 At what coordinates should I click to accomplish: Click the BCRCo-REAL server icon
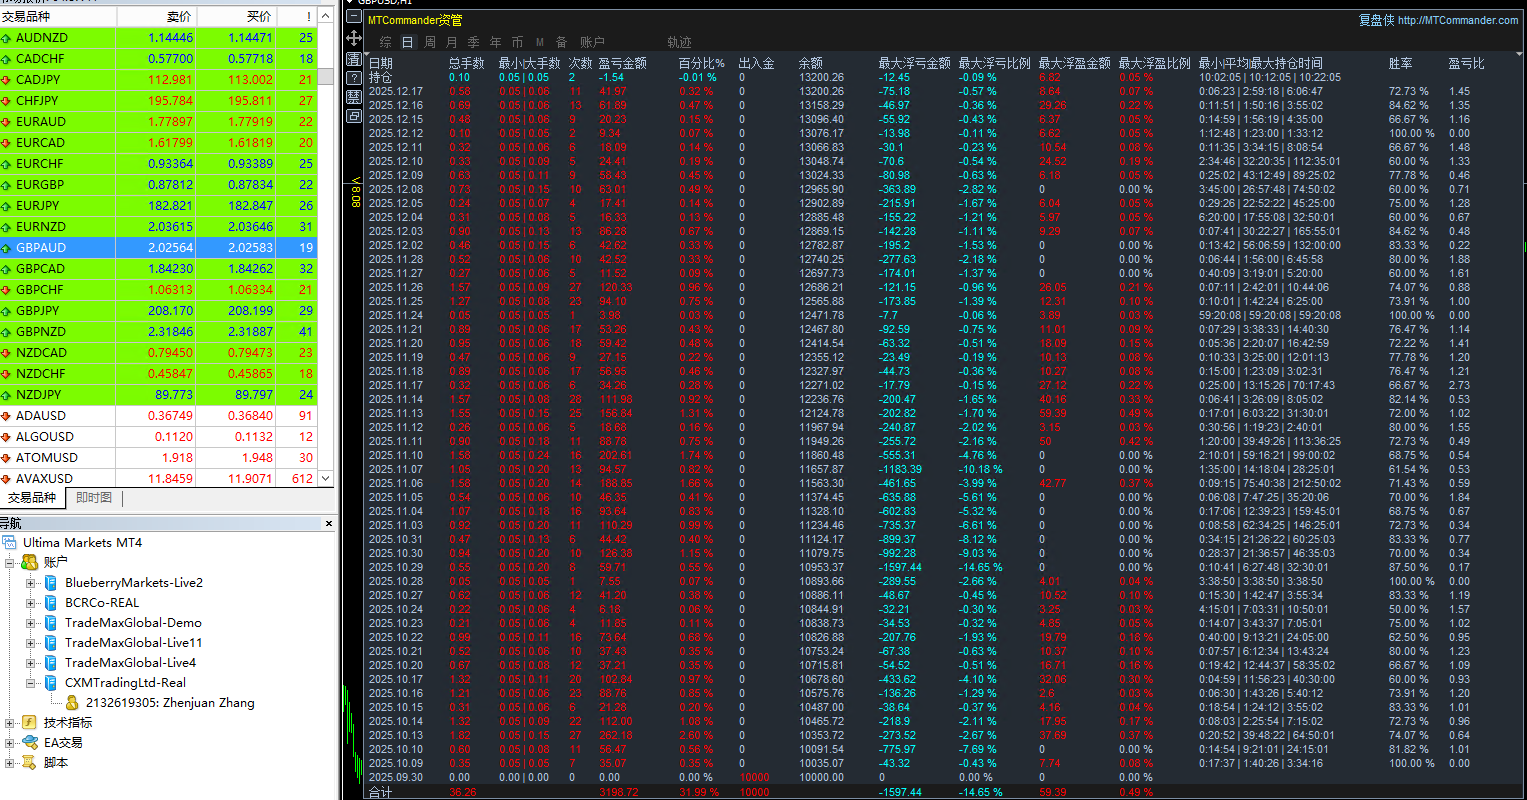point(51,603)
